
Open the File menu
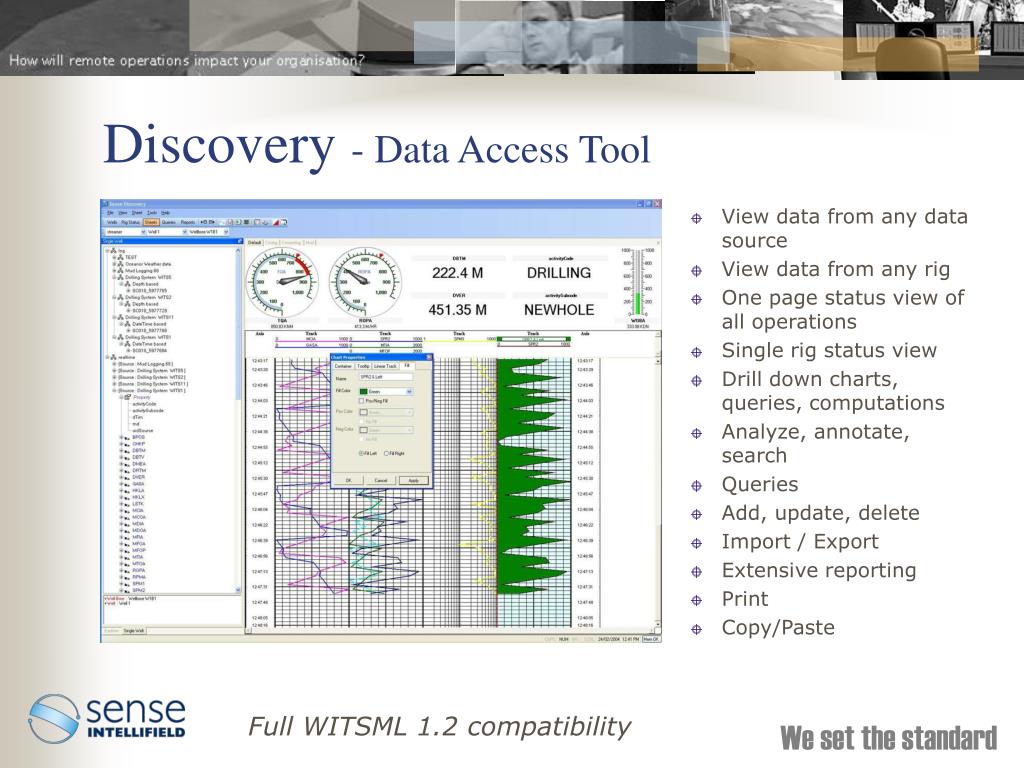pos(110,212)
